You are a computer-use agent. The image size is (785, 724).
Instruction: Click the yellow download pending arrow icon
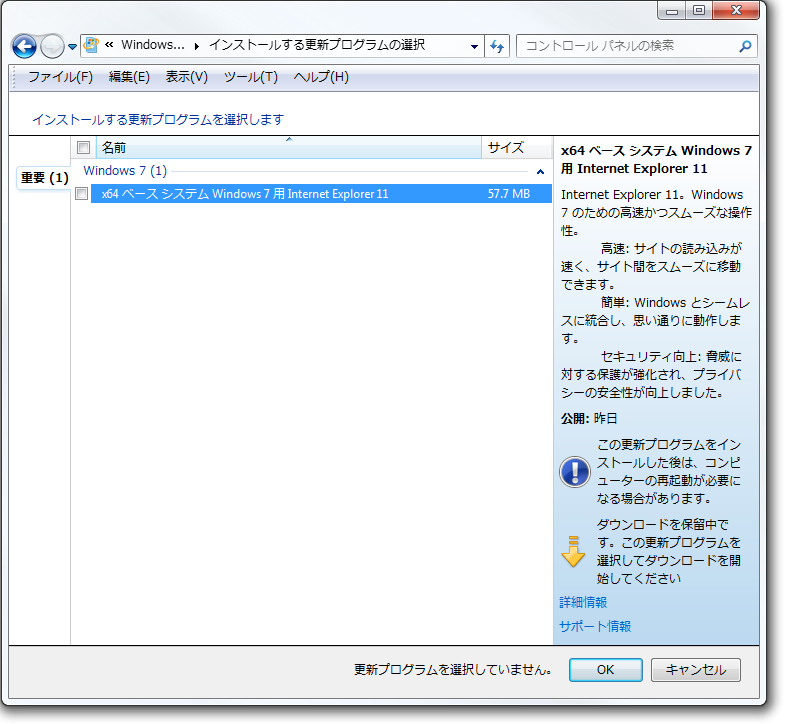(573, 551)
